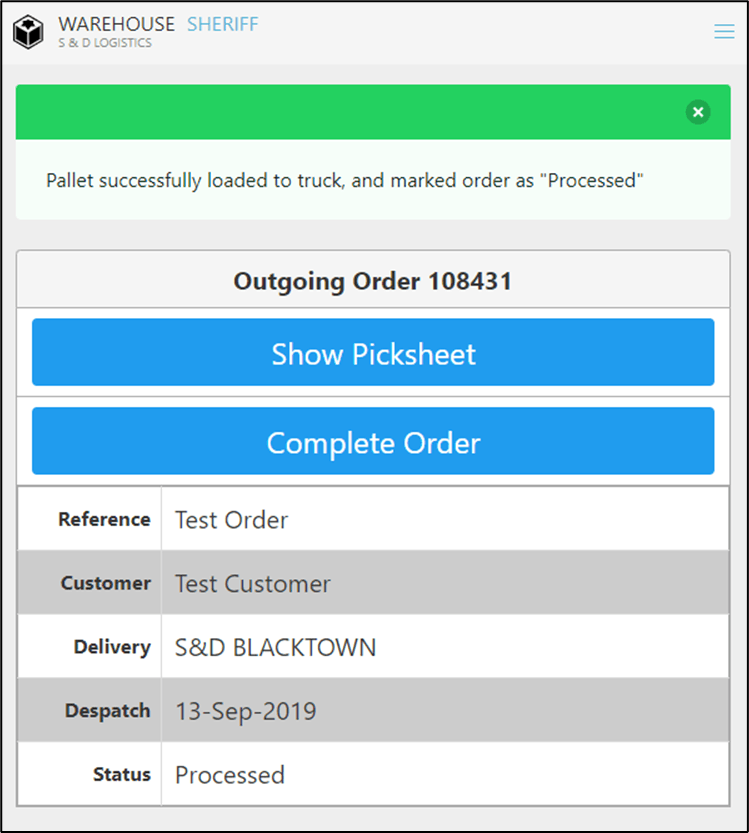Click the Warehouse Sheriff box logo icon
This screenshot has height=833, width=749.
28,32
